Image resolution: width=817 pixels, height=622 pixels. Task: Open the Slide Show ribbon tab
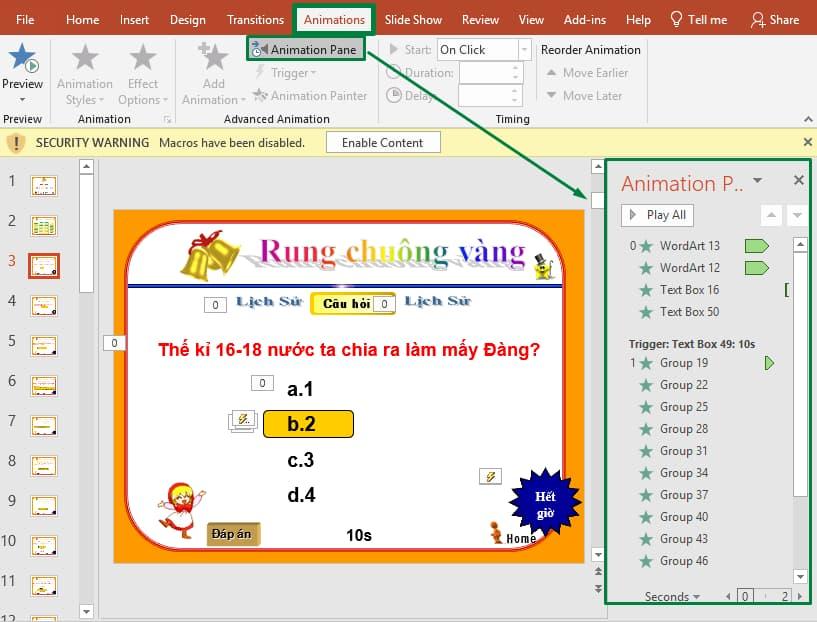412,18
